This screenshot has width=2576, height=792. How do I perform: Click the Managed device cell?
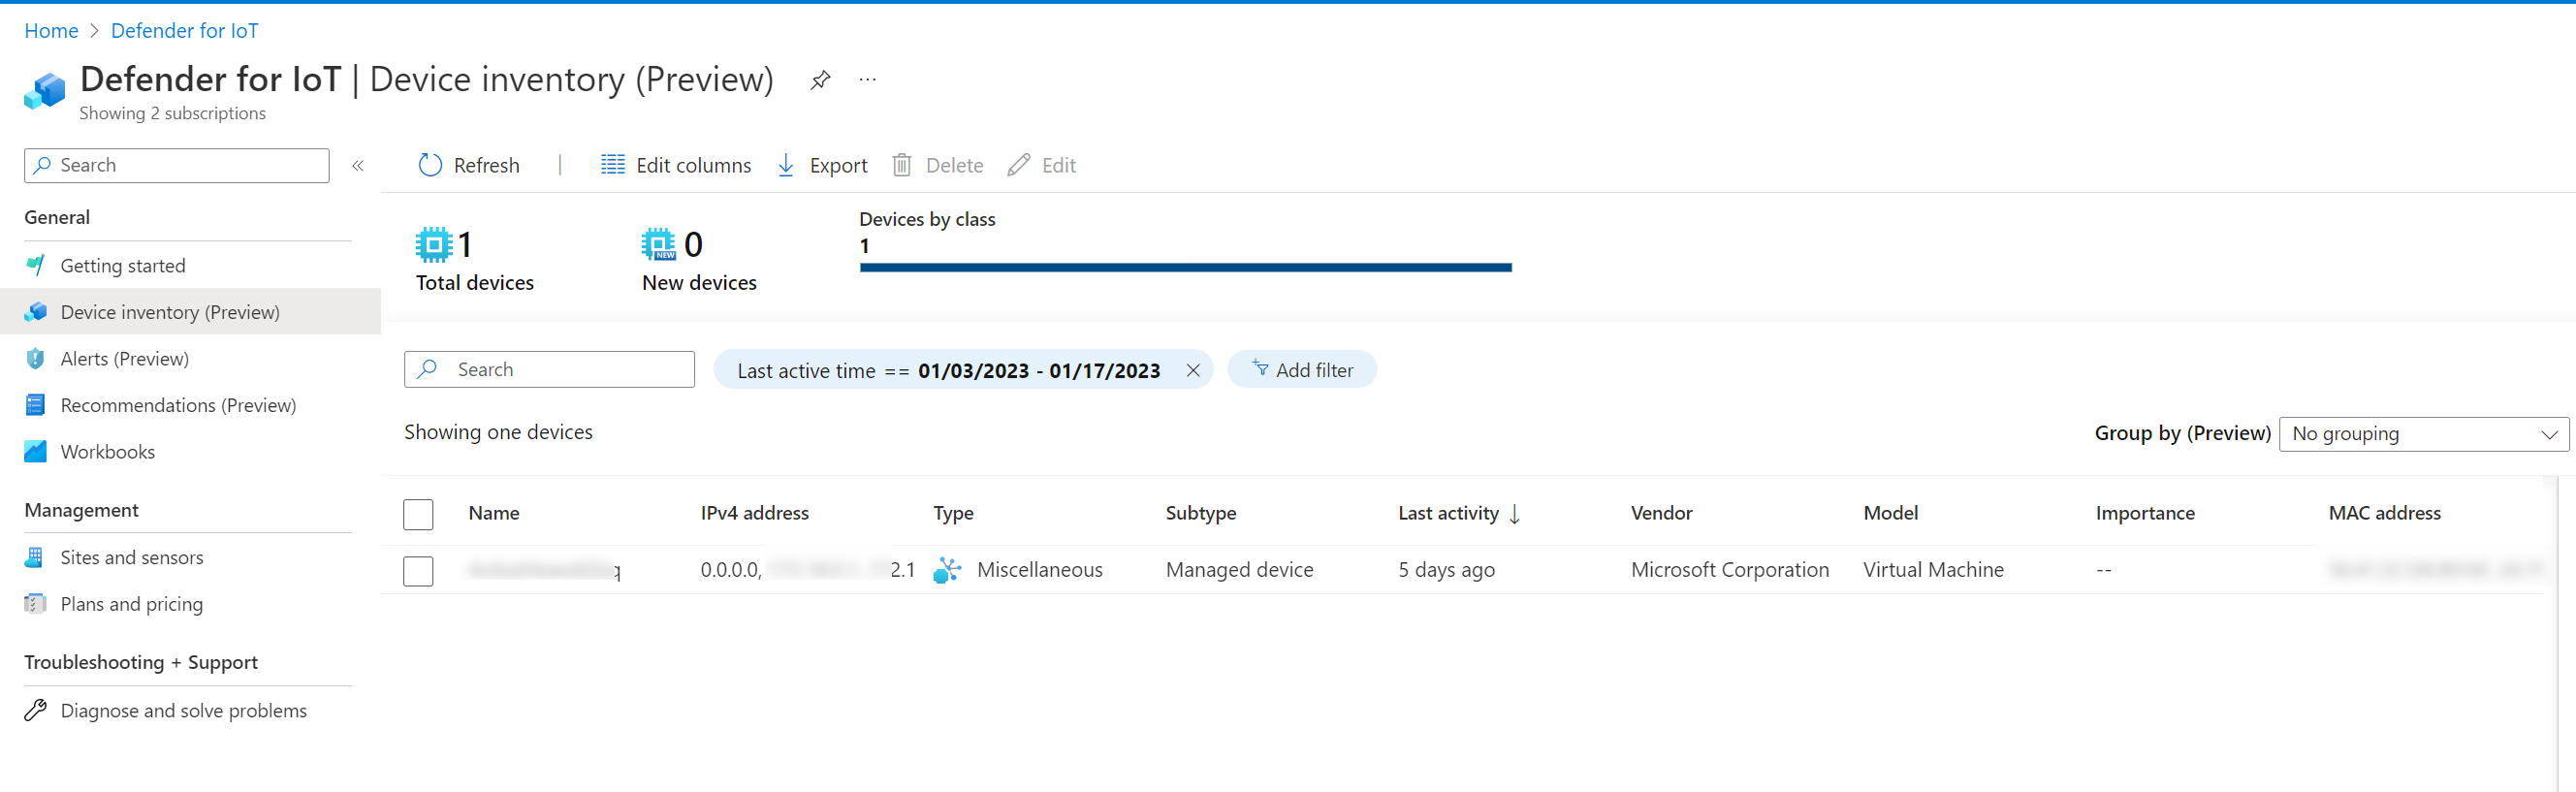pos(1239,570)
